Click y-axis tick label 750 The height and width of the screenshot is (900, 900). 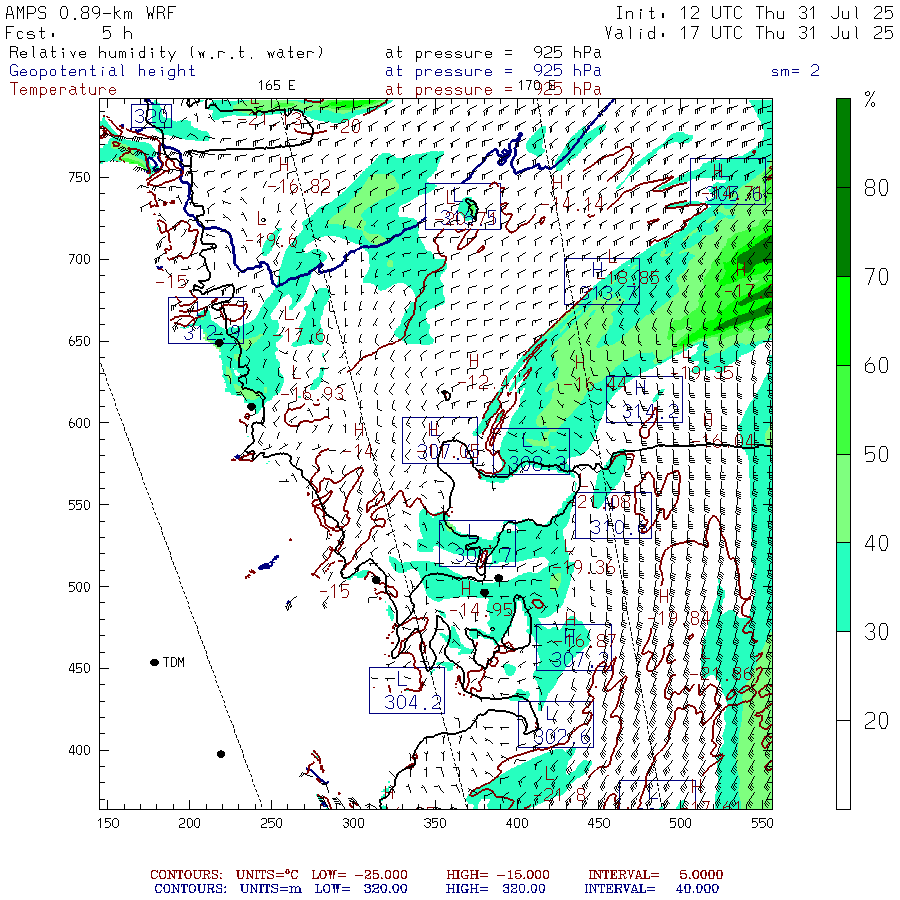(79, 177)
